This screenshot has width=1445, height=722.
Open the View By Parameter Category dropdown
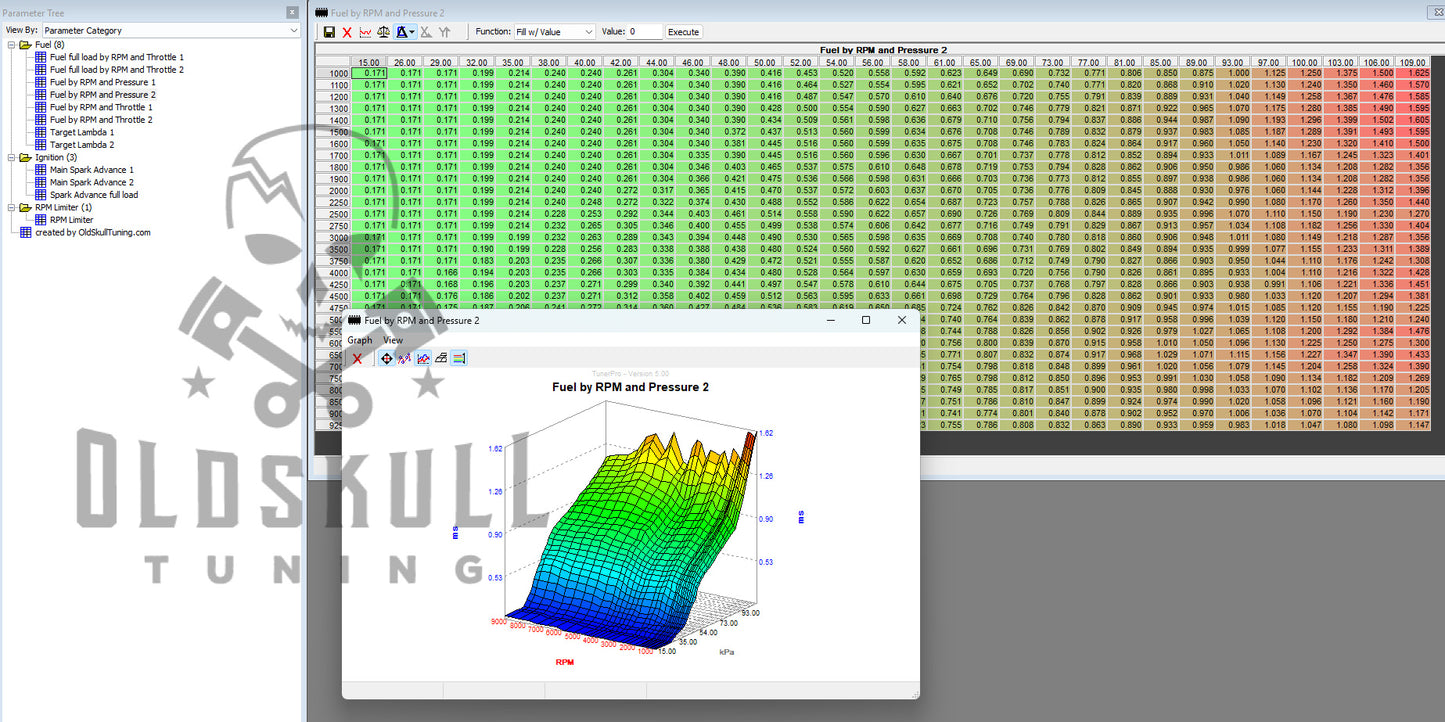click(169, 31)
